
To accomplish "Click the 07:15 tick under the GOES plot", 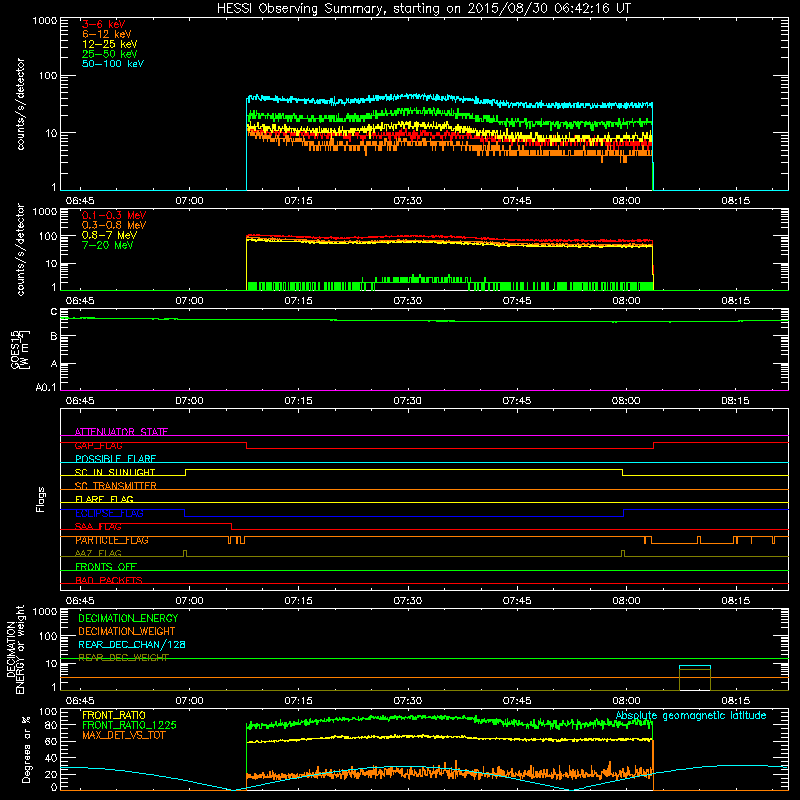I will (x=298, y=401).
